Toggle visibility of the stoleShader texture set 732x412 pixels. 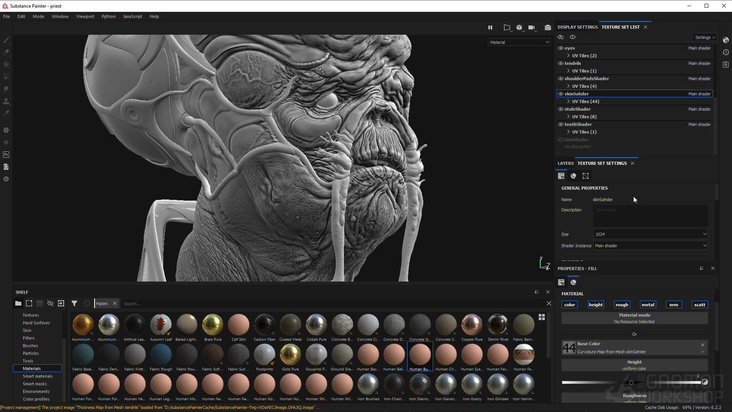point(561,109)
